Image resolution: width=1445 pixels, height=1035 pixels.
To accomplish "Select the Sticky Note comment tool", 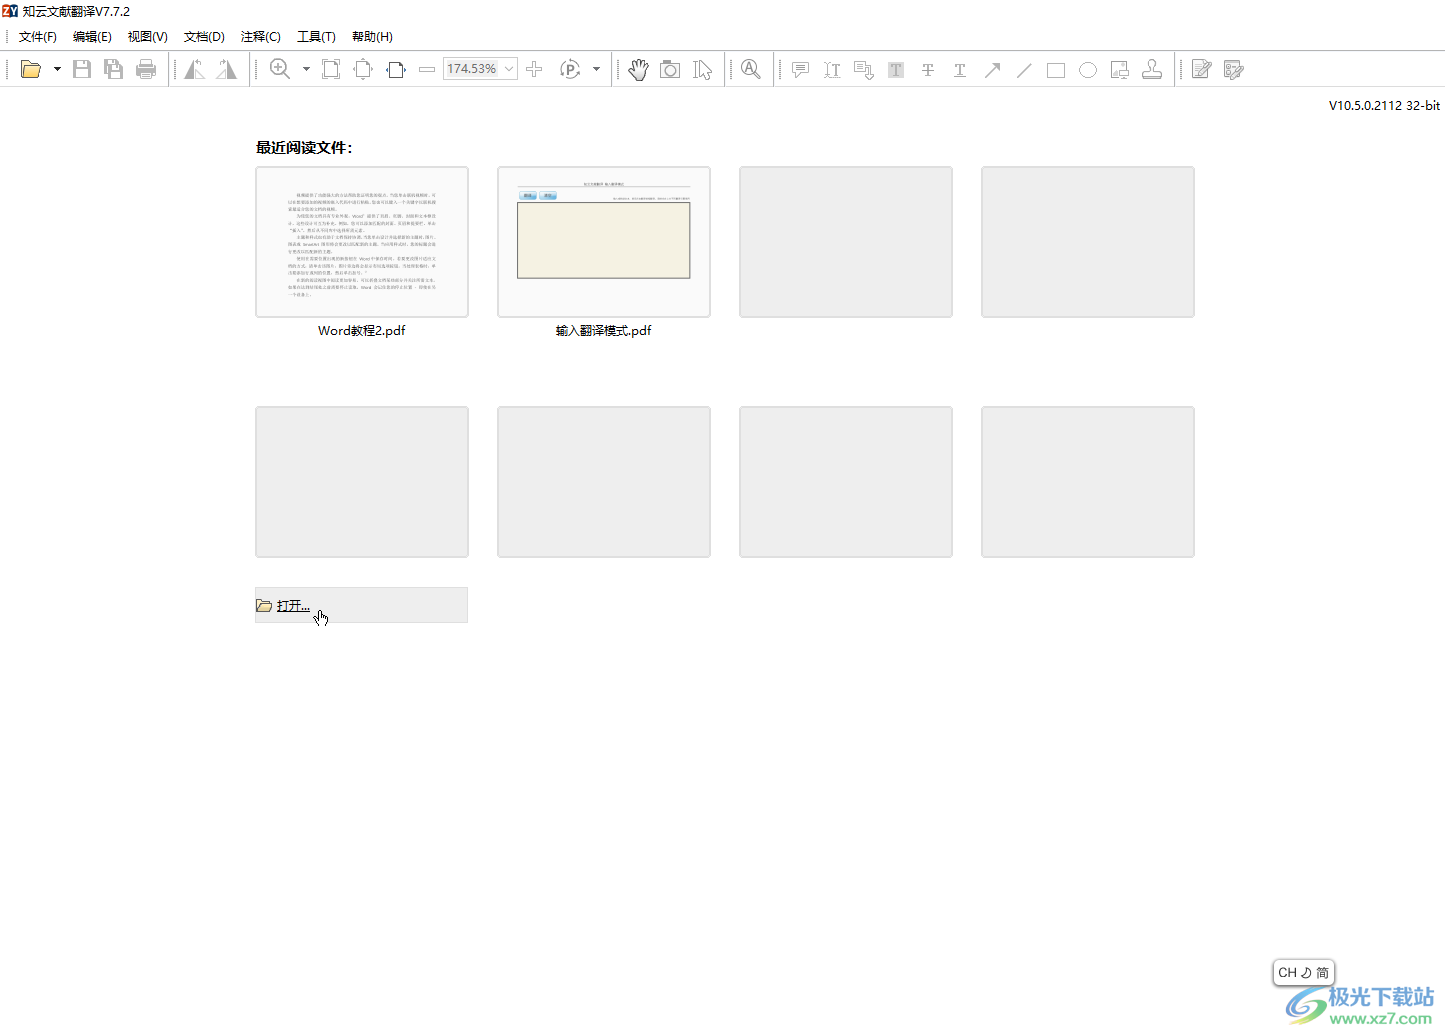I will (x=800, y=69).
